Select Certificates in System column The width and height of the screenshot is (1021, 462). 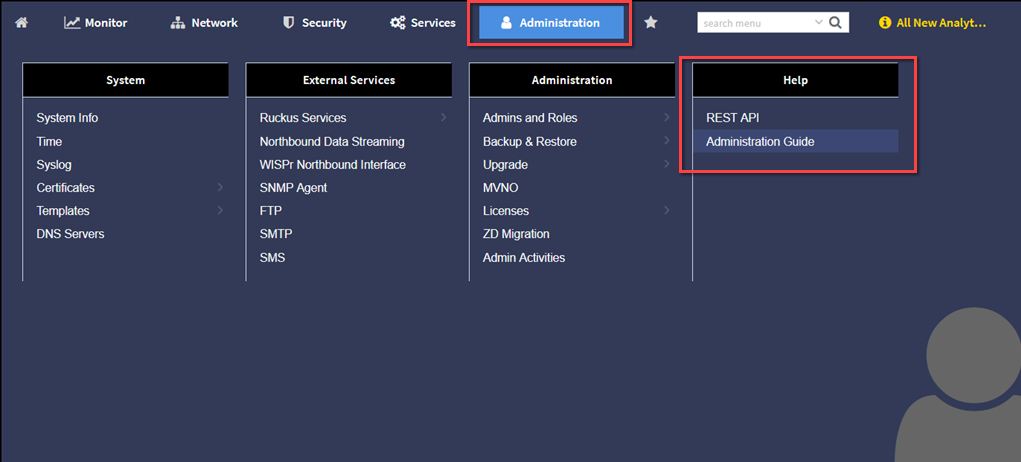[66, 187]
